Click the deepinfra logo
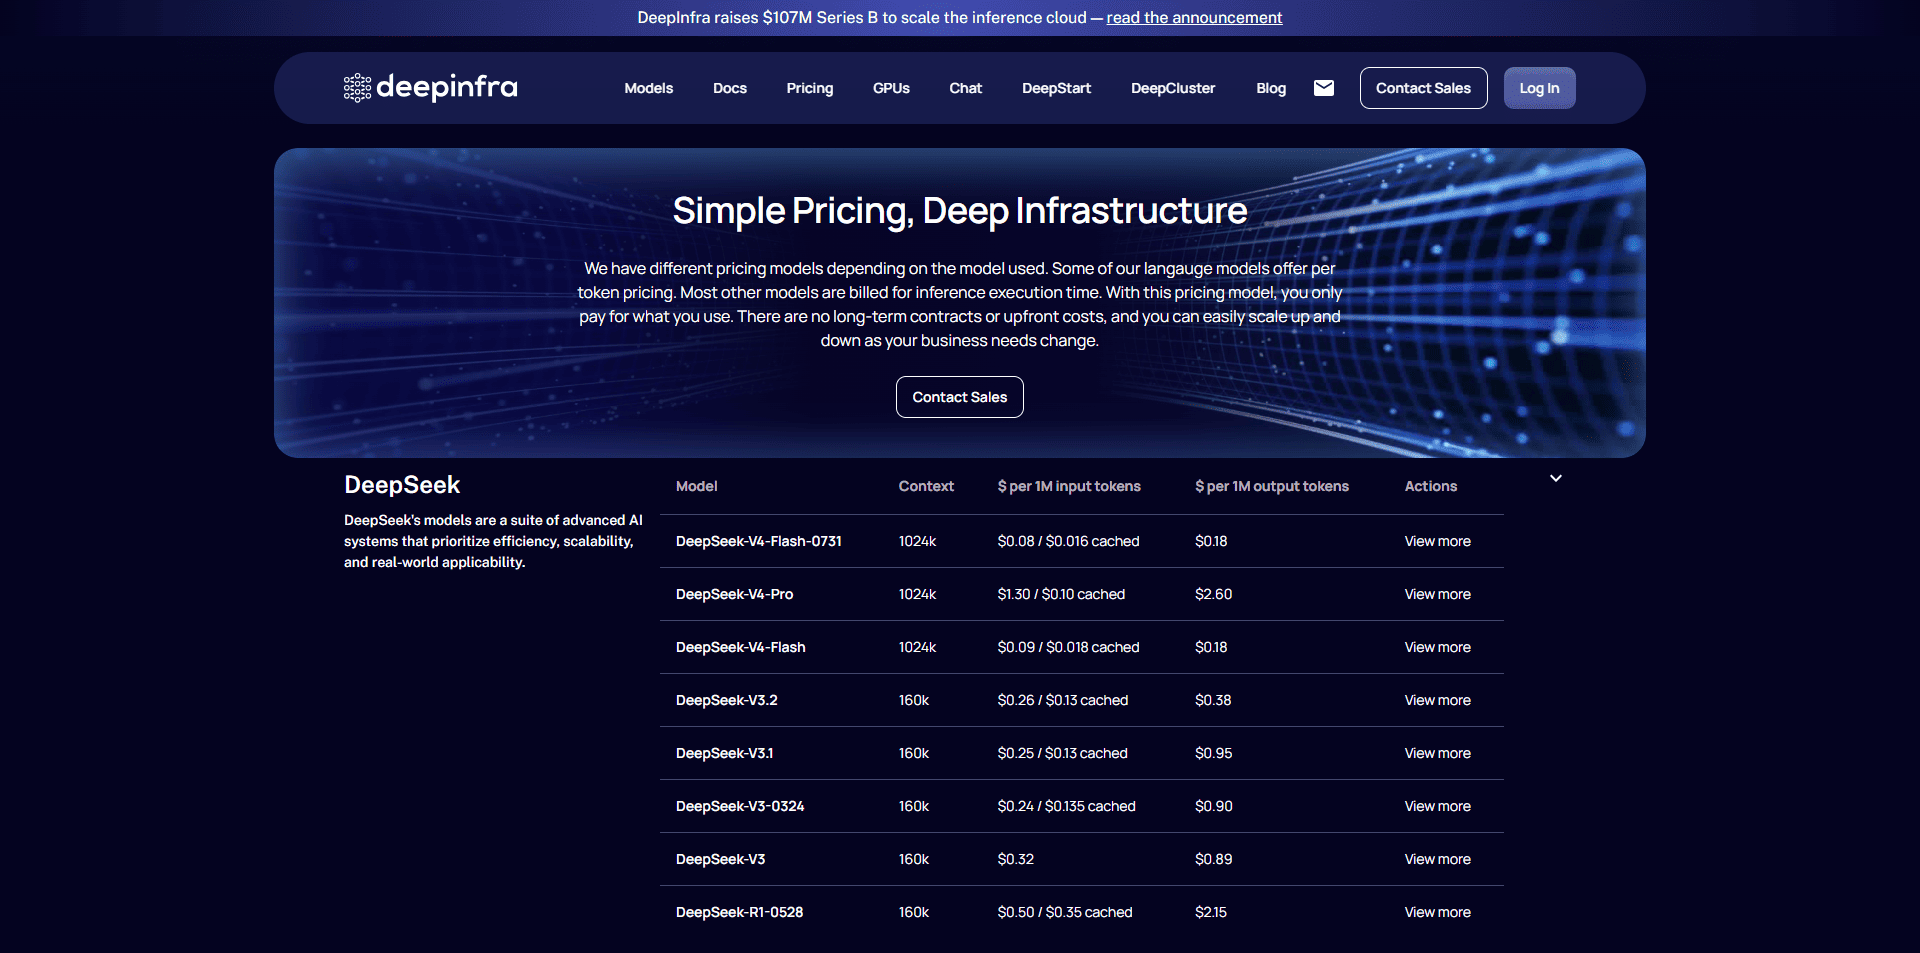This screenshot has width=1920, height=953. (430, 88)
